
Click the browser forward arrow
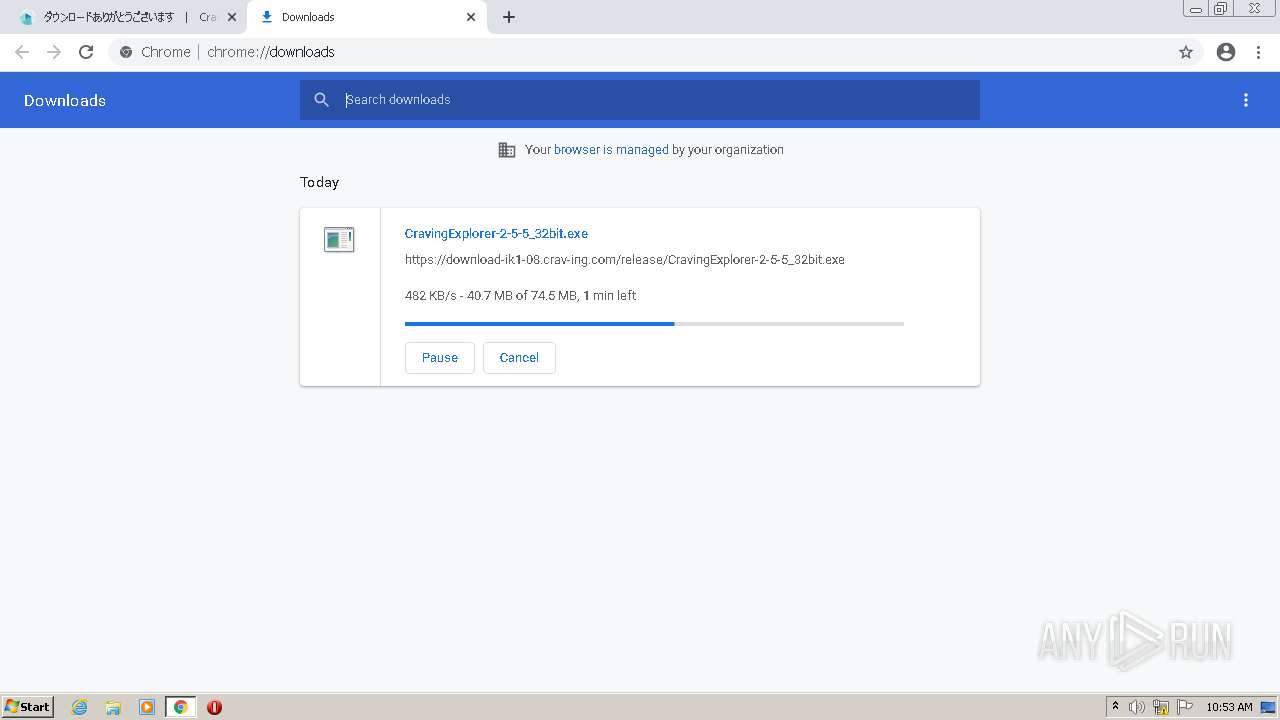(x=54, y=52)
